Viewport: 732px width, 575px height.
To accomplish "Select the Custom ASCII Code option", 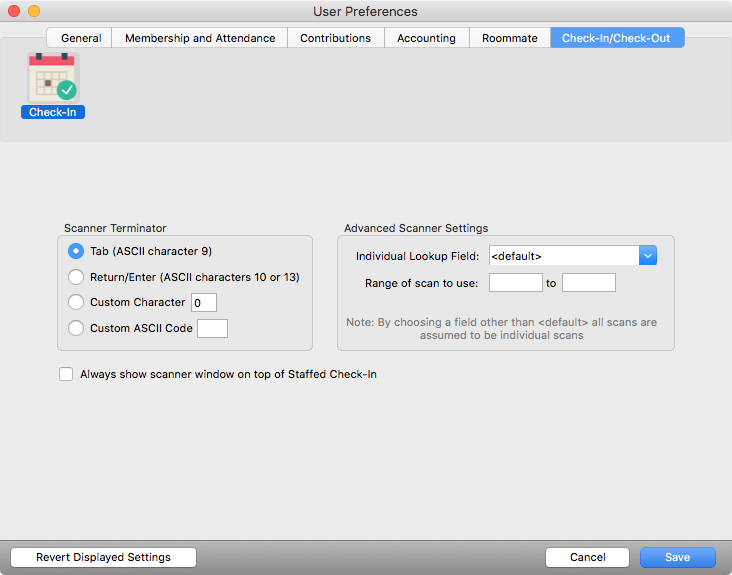I will tap(75, 328).
